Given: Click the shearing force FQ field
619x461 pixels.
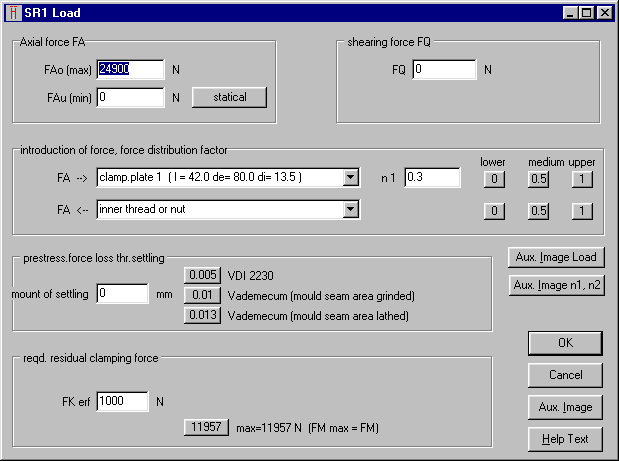Looking at the screenshot, I should 443,70.
